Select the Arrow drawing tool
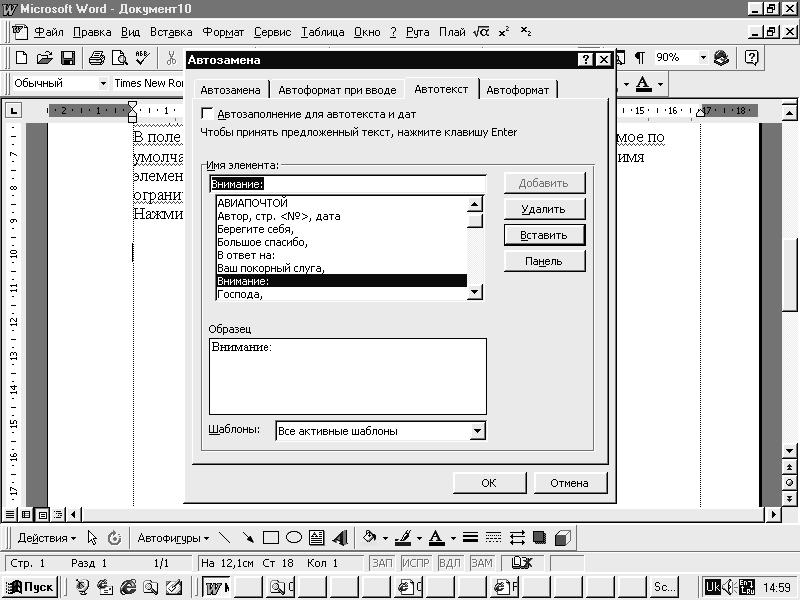 (247, 538)
